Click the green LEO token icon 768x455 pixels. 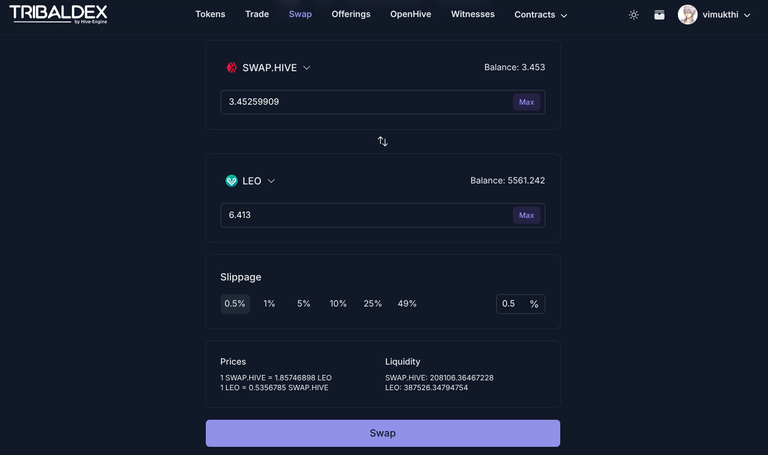231,181
